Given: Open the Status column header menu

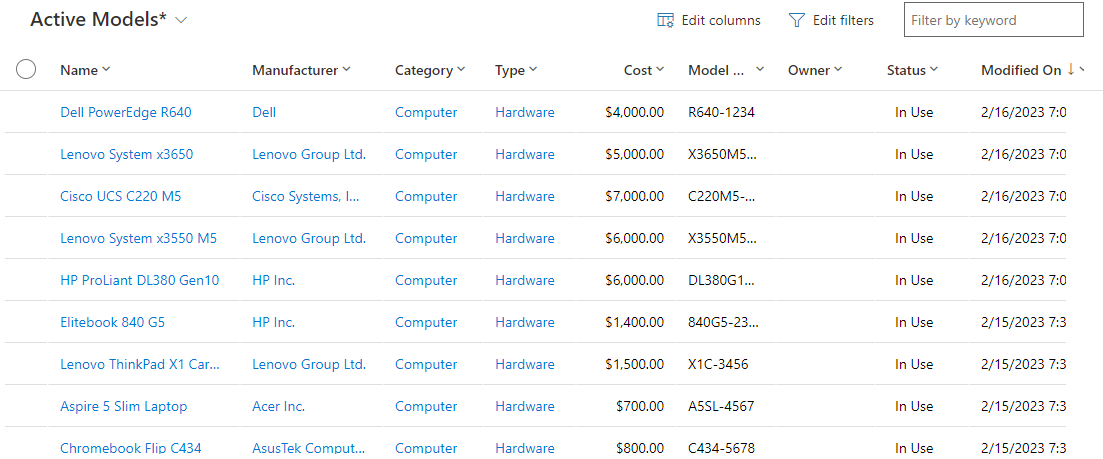Looking at the screenshot, I should (933, 69).
